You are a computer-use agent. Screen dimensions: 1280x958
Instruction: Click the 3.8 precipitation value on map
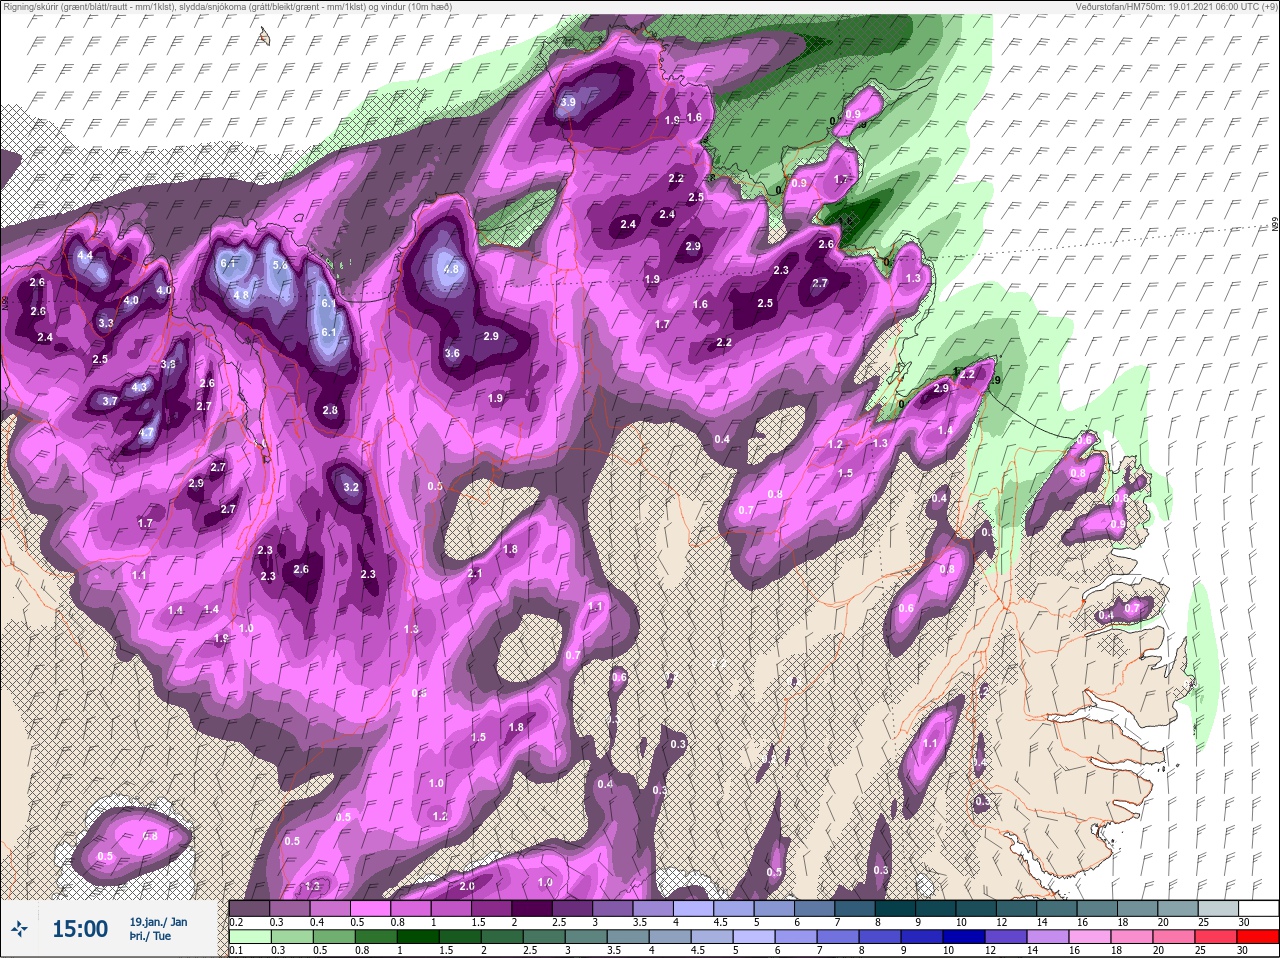pos(168,365)
